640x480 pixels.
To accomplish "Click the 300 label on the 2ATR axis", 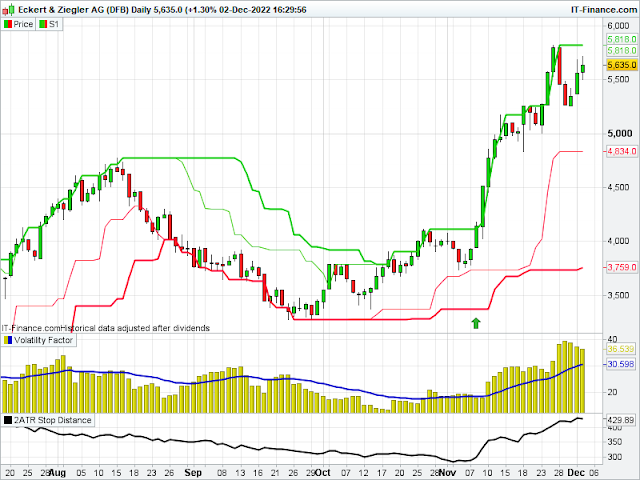I will tap(614, 457).
